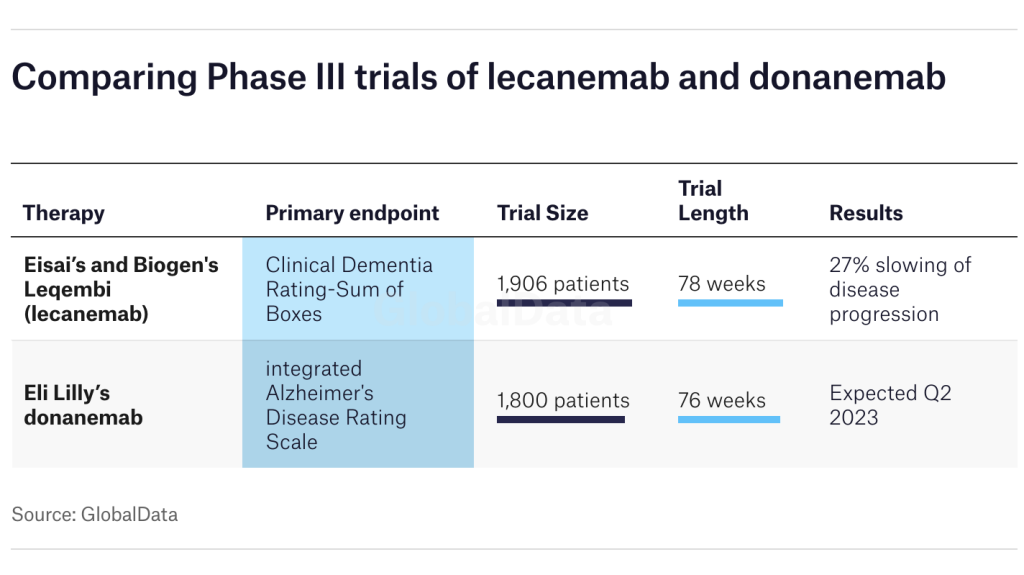Click the Expected Q2 2023 result
This screenshot has height=575, width=1024.
coord(890,405)
